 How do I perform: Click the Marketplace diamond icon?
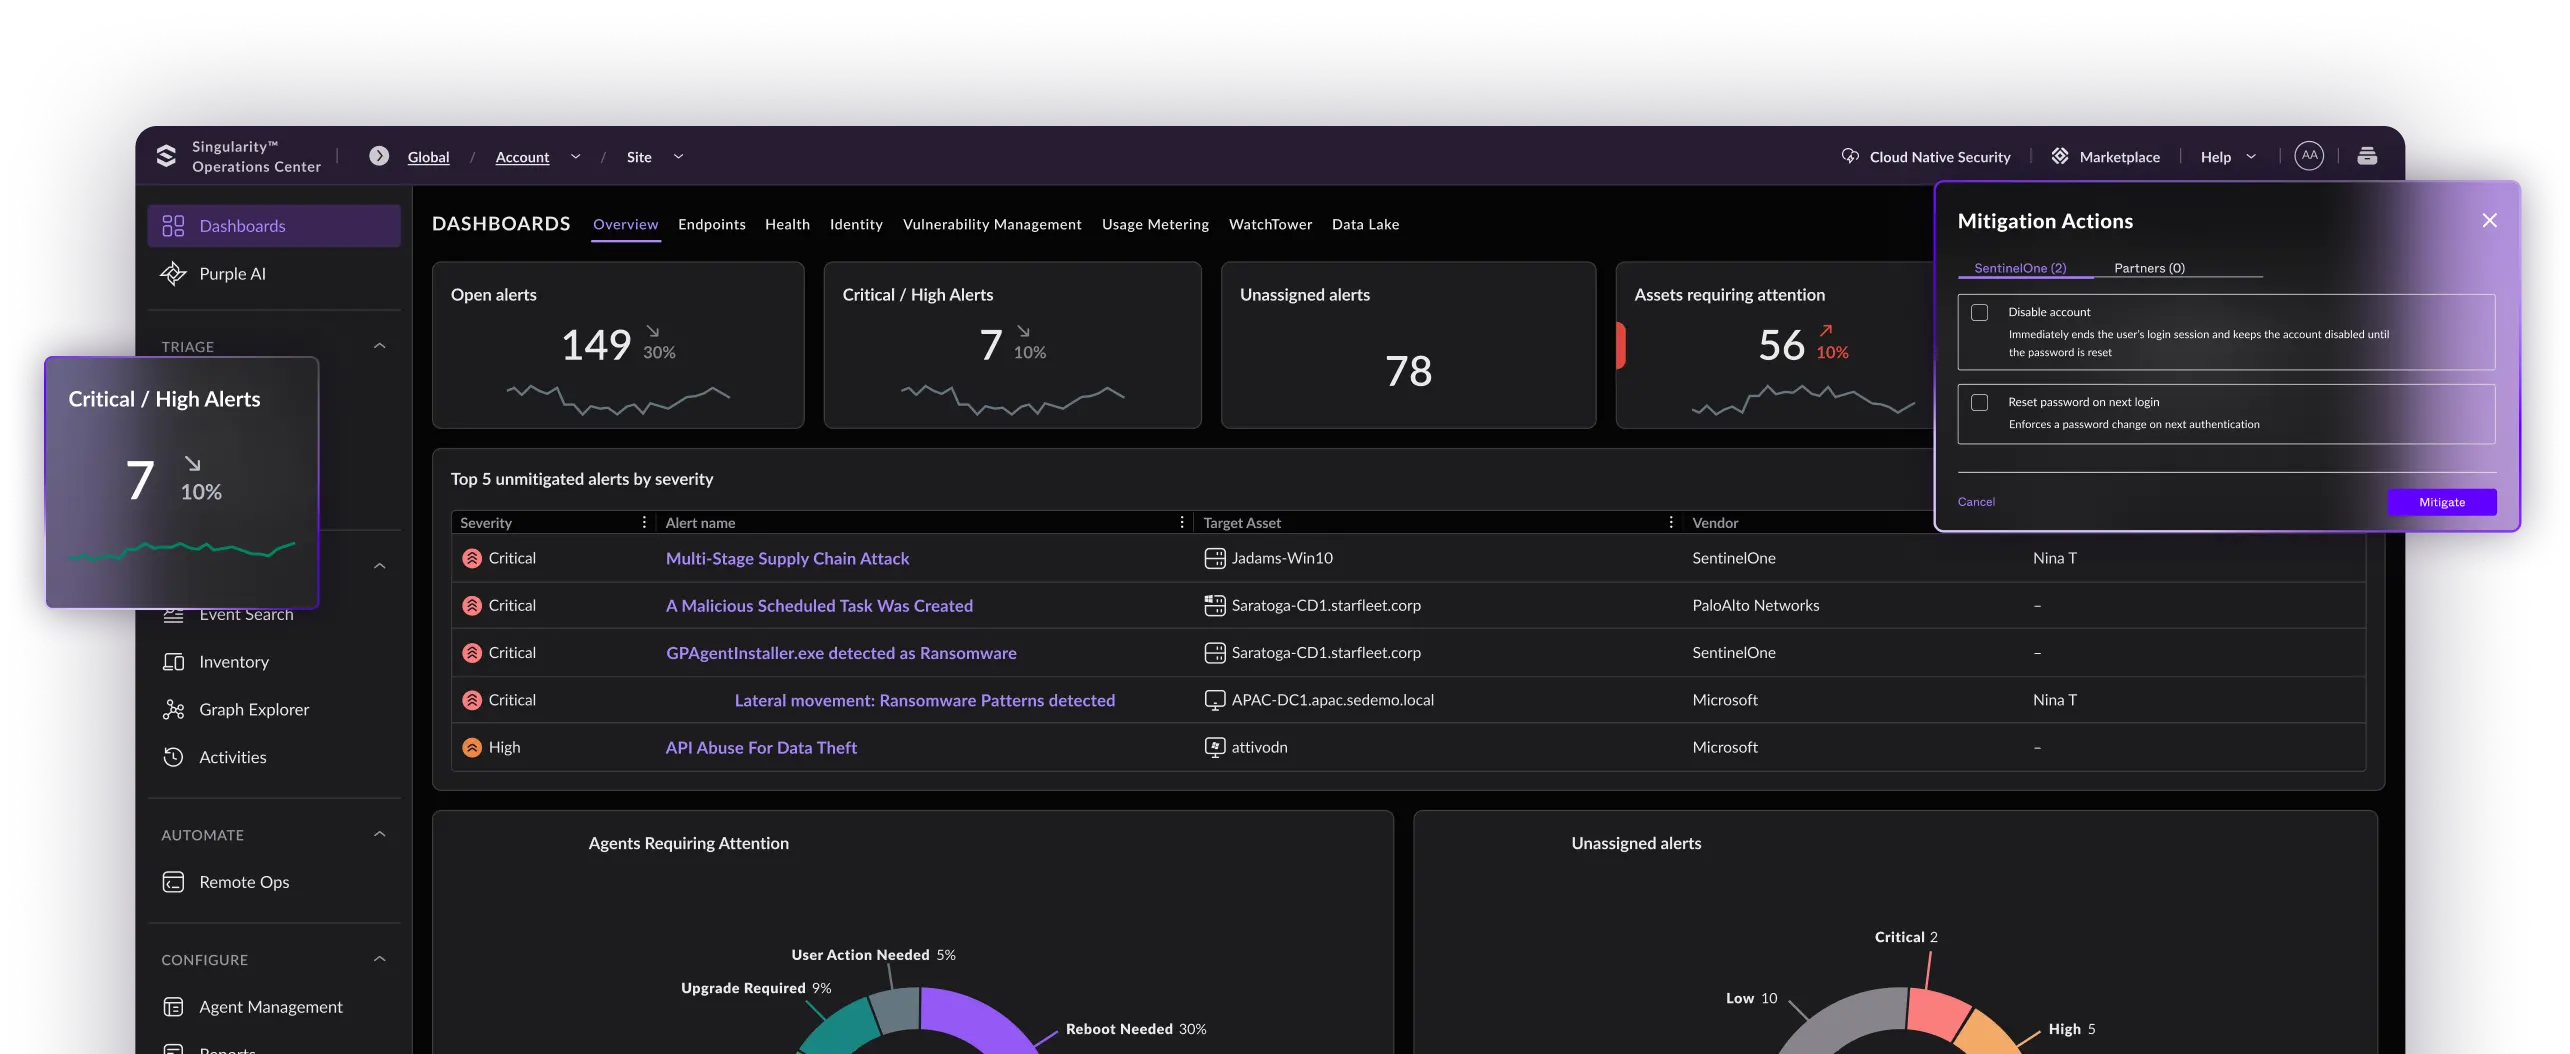click(2060, 156)
